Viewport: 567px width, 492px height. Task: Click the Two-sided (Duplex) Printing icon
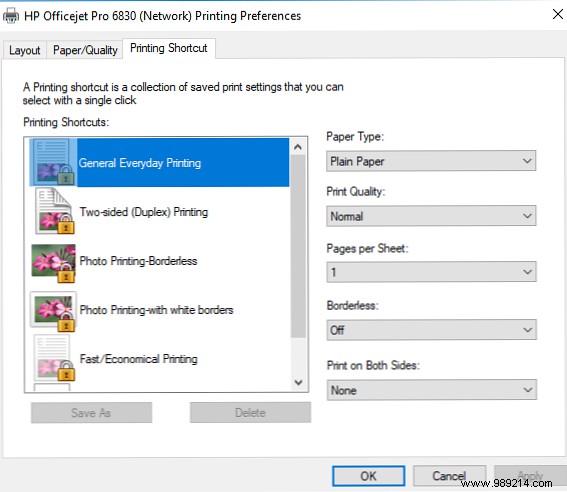coord(54,211)
